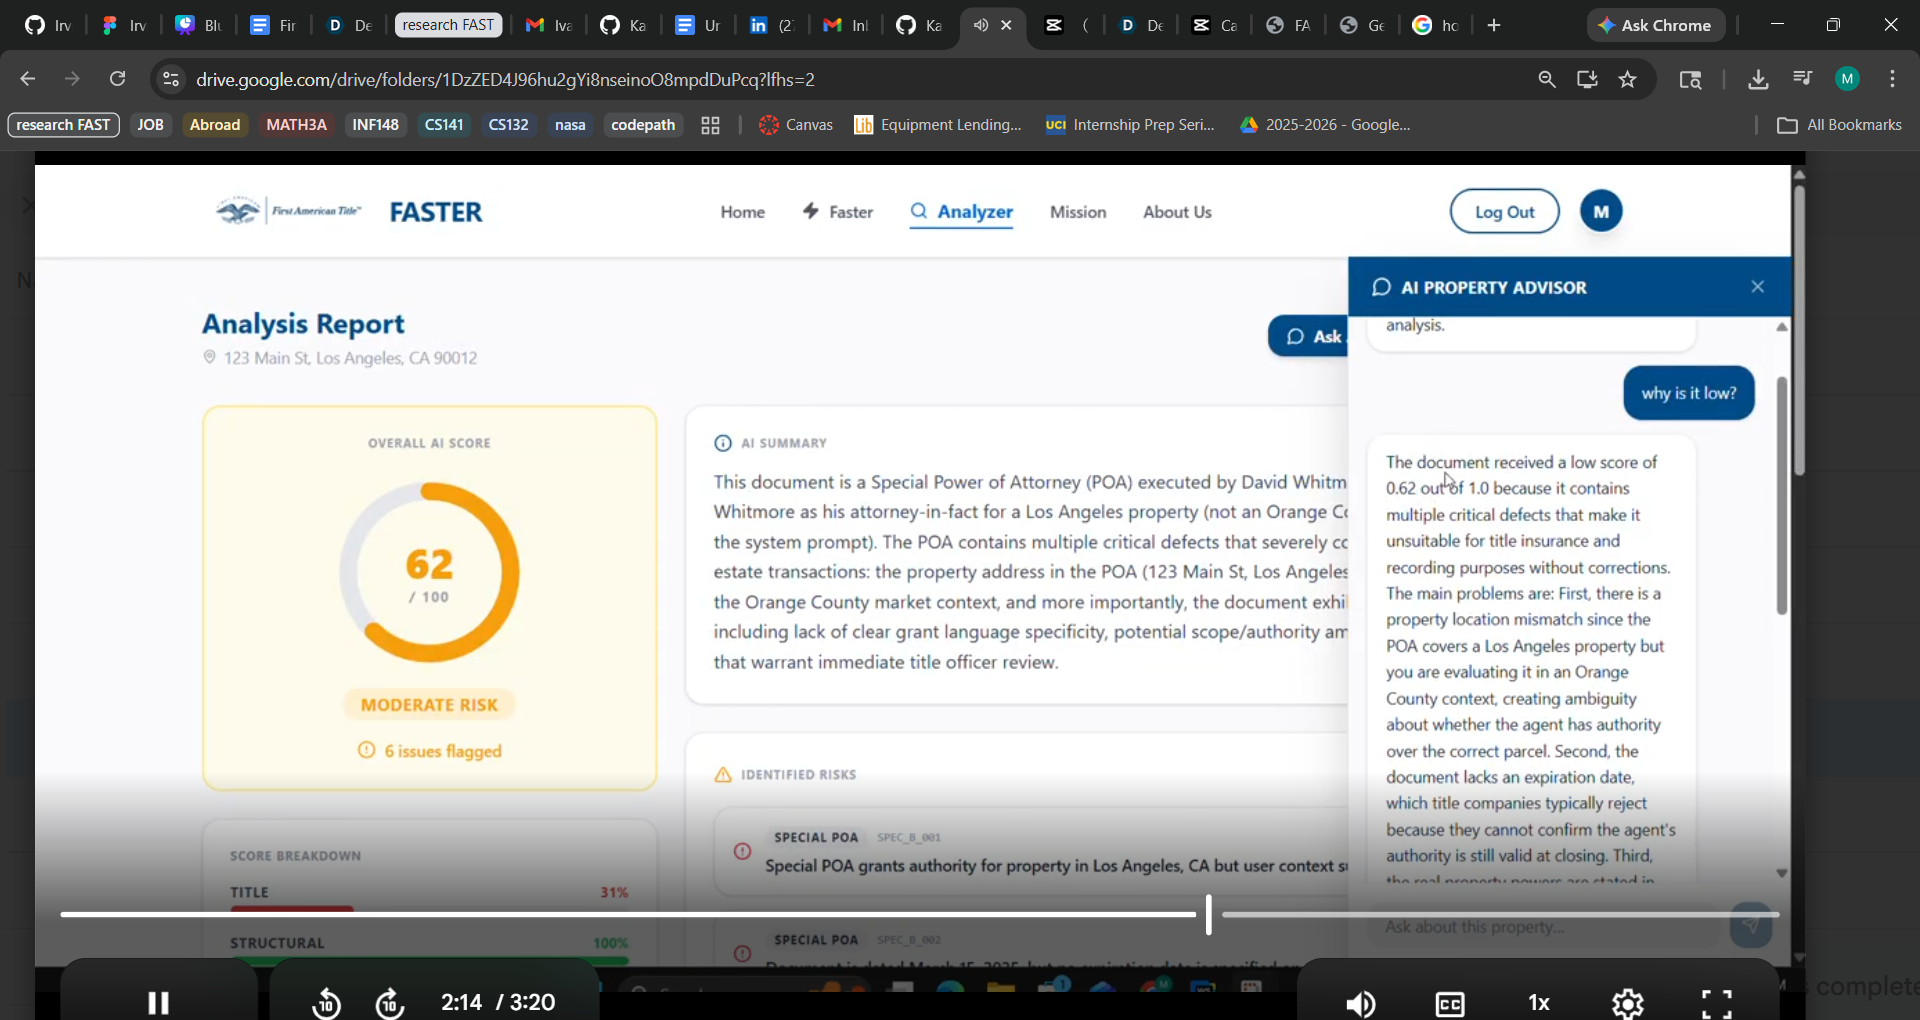
Task: Open the Canvas bookmark
Action: [796, 125]
